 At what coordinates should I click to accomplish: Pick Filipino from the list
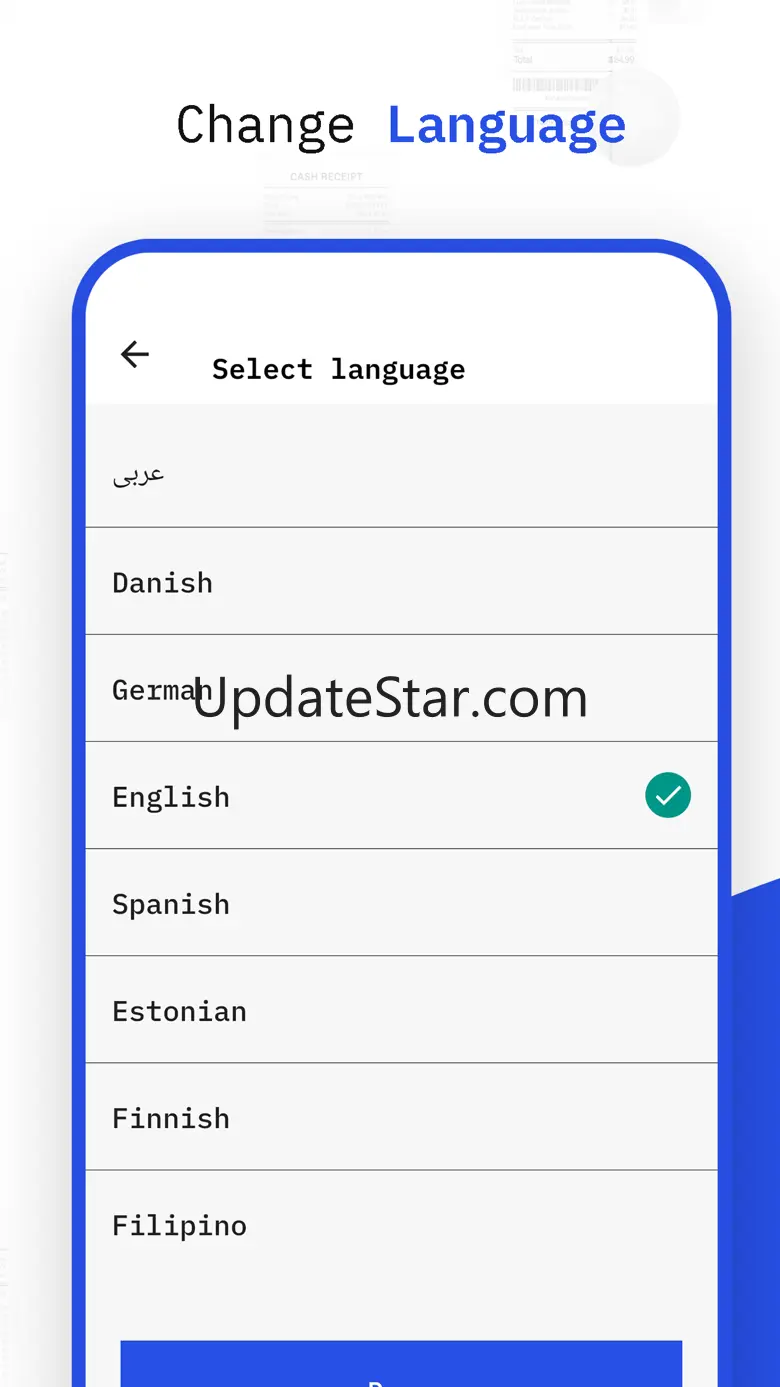coord(401,1224)
